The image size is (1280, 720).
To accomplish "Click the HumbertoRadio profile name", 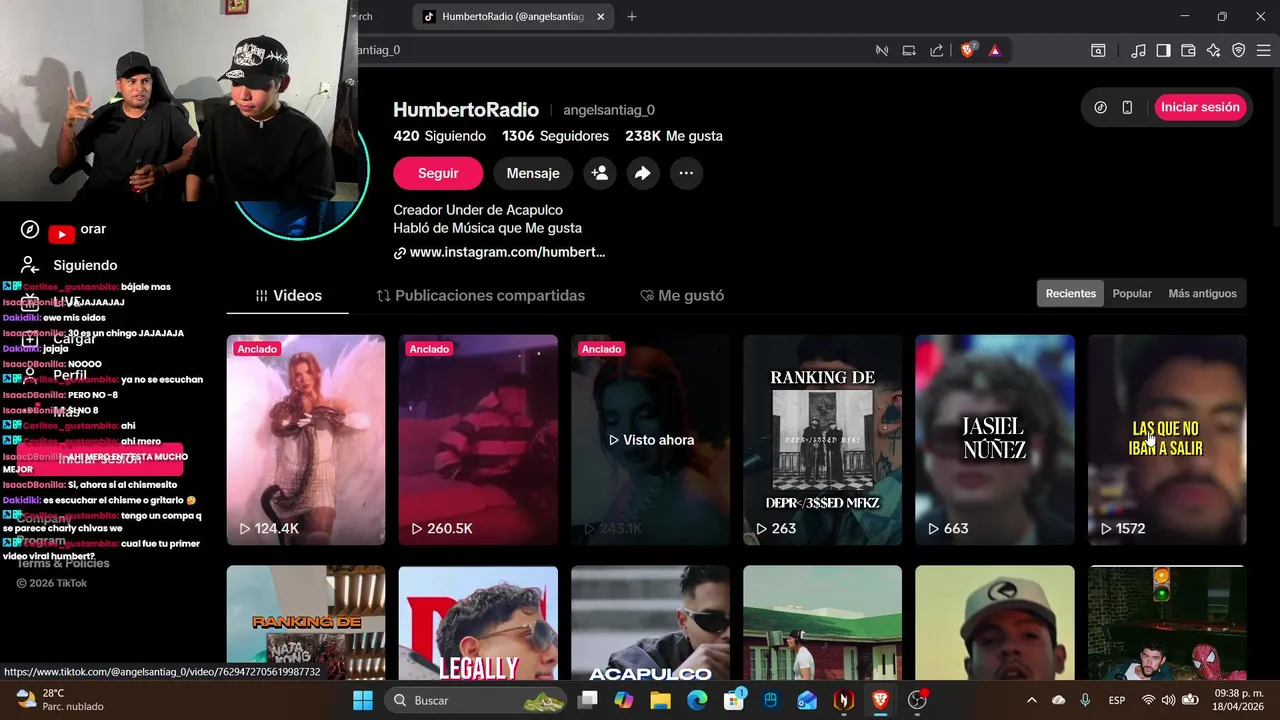I will pos(466,110).
